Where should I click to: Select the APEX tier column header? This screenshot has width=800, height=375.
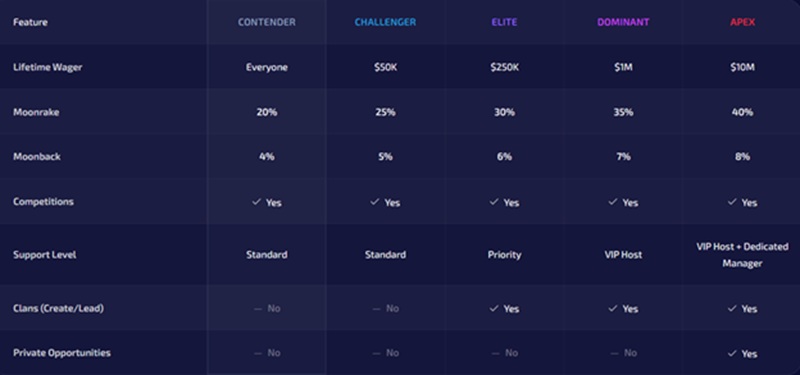(x=742, y=22)
